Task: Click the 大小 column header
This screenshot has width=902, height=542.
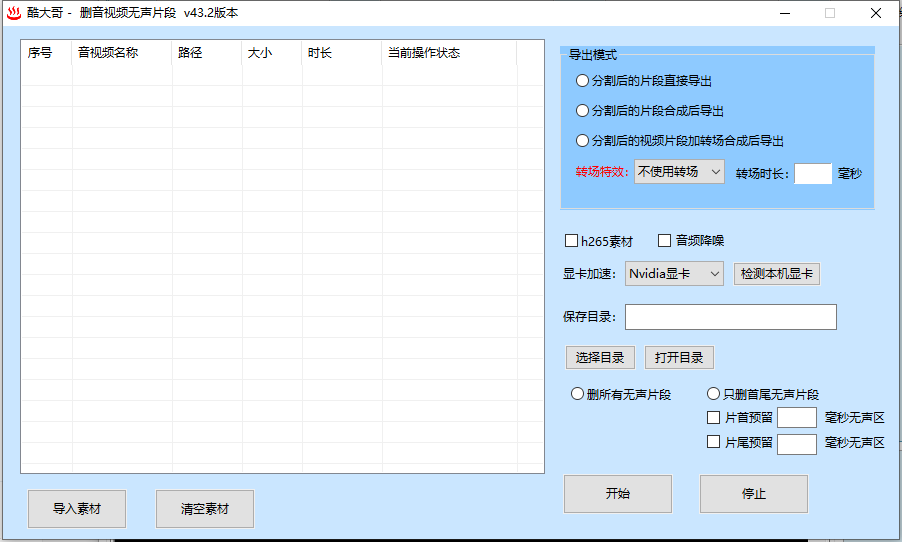Action: point(272,53)
